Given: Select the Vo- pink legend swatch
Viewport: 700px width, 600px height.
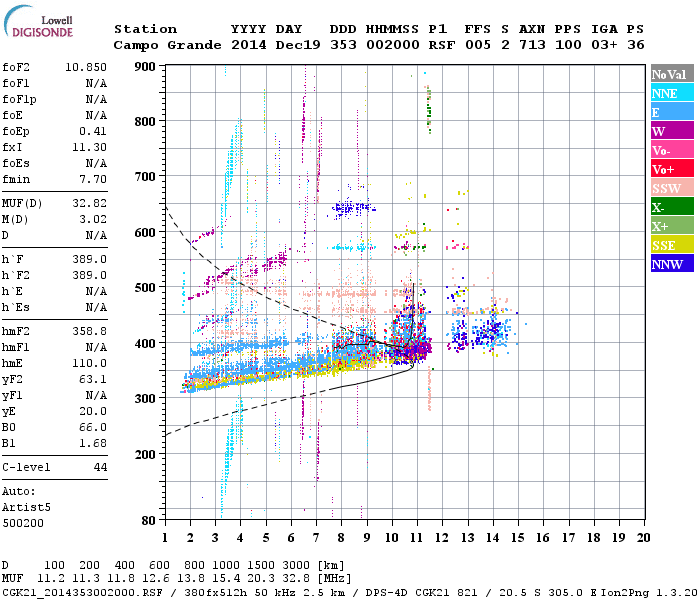Looking at the screenshot, I should pos(672,150).
